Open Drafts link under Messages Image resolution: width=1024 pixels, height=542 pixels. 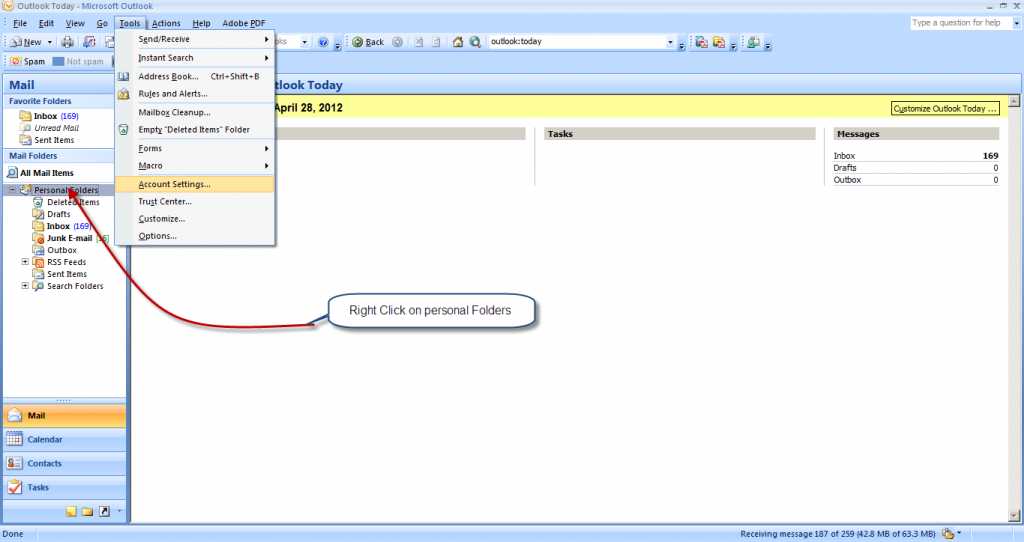pyautogui.click(x=845, y=168)
